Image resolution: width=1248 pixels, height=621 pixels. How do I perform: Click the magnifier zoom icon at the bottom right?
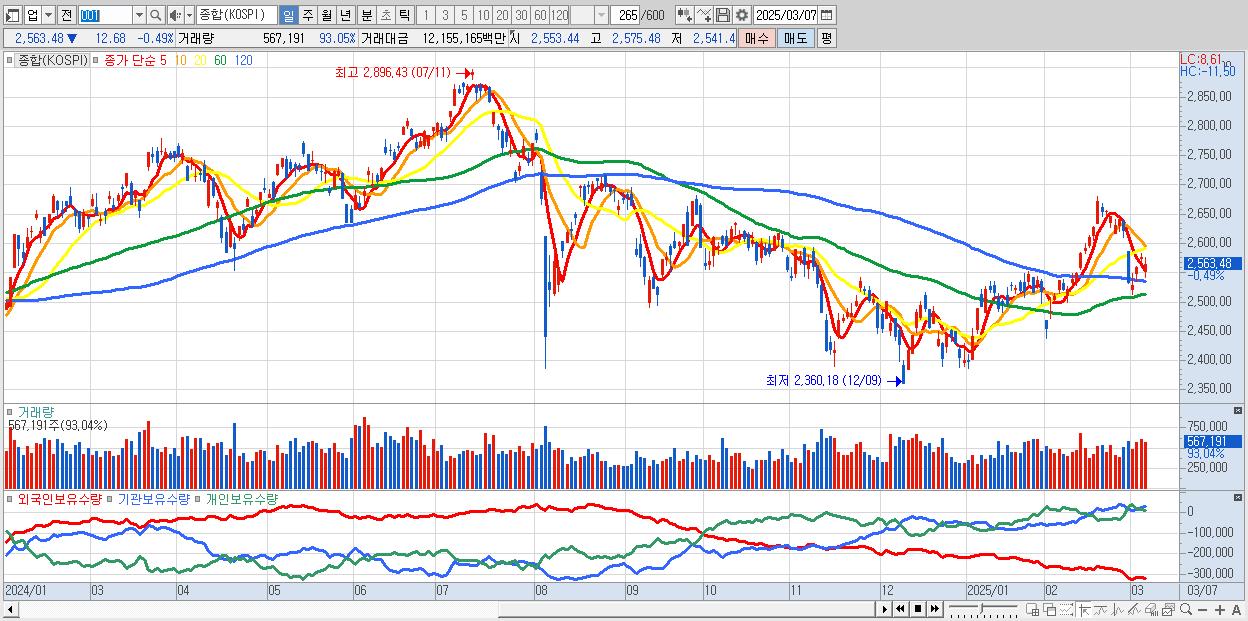1185,609
